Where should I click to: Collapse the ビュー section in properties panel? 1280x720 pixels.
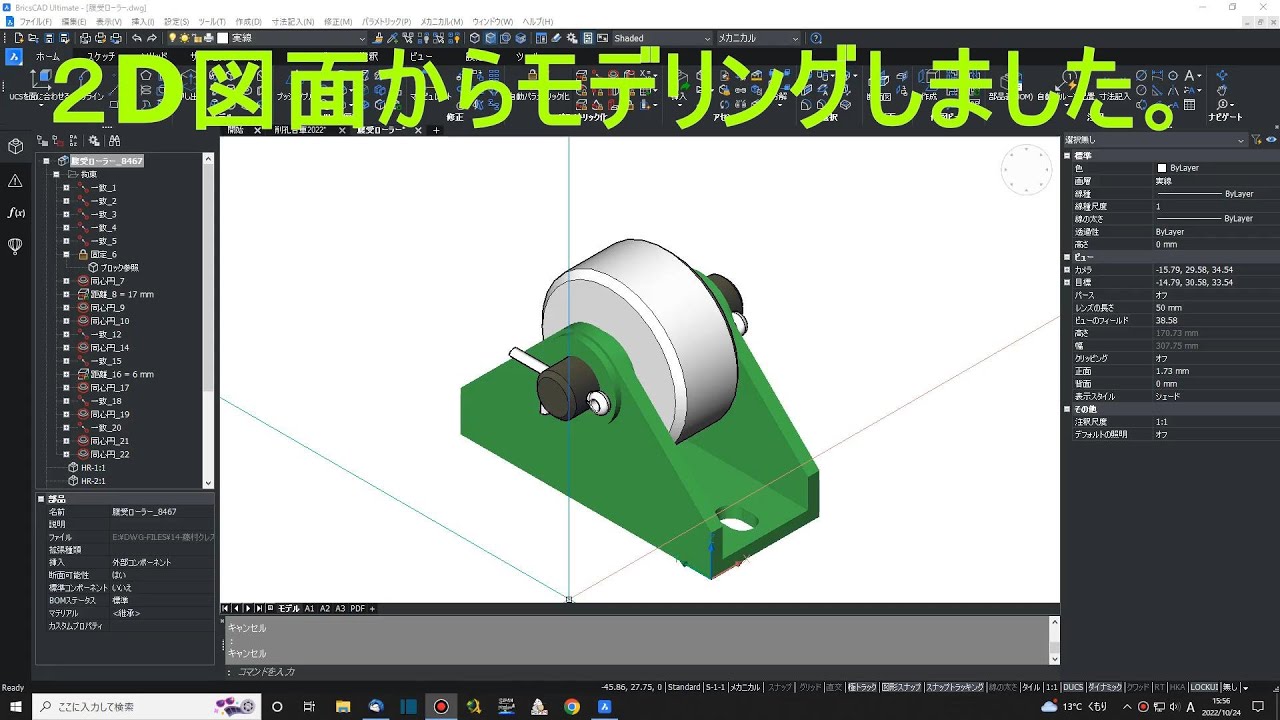pos(1067,257)
